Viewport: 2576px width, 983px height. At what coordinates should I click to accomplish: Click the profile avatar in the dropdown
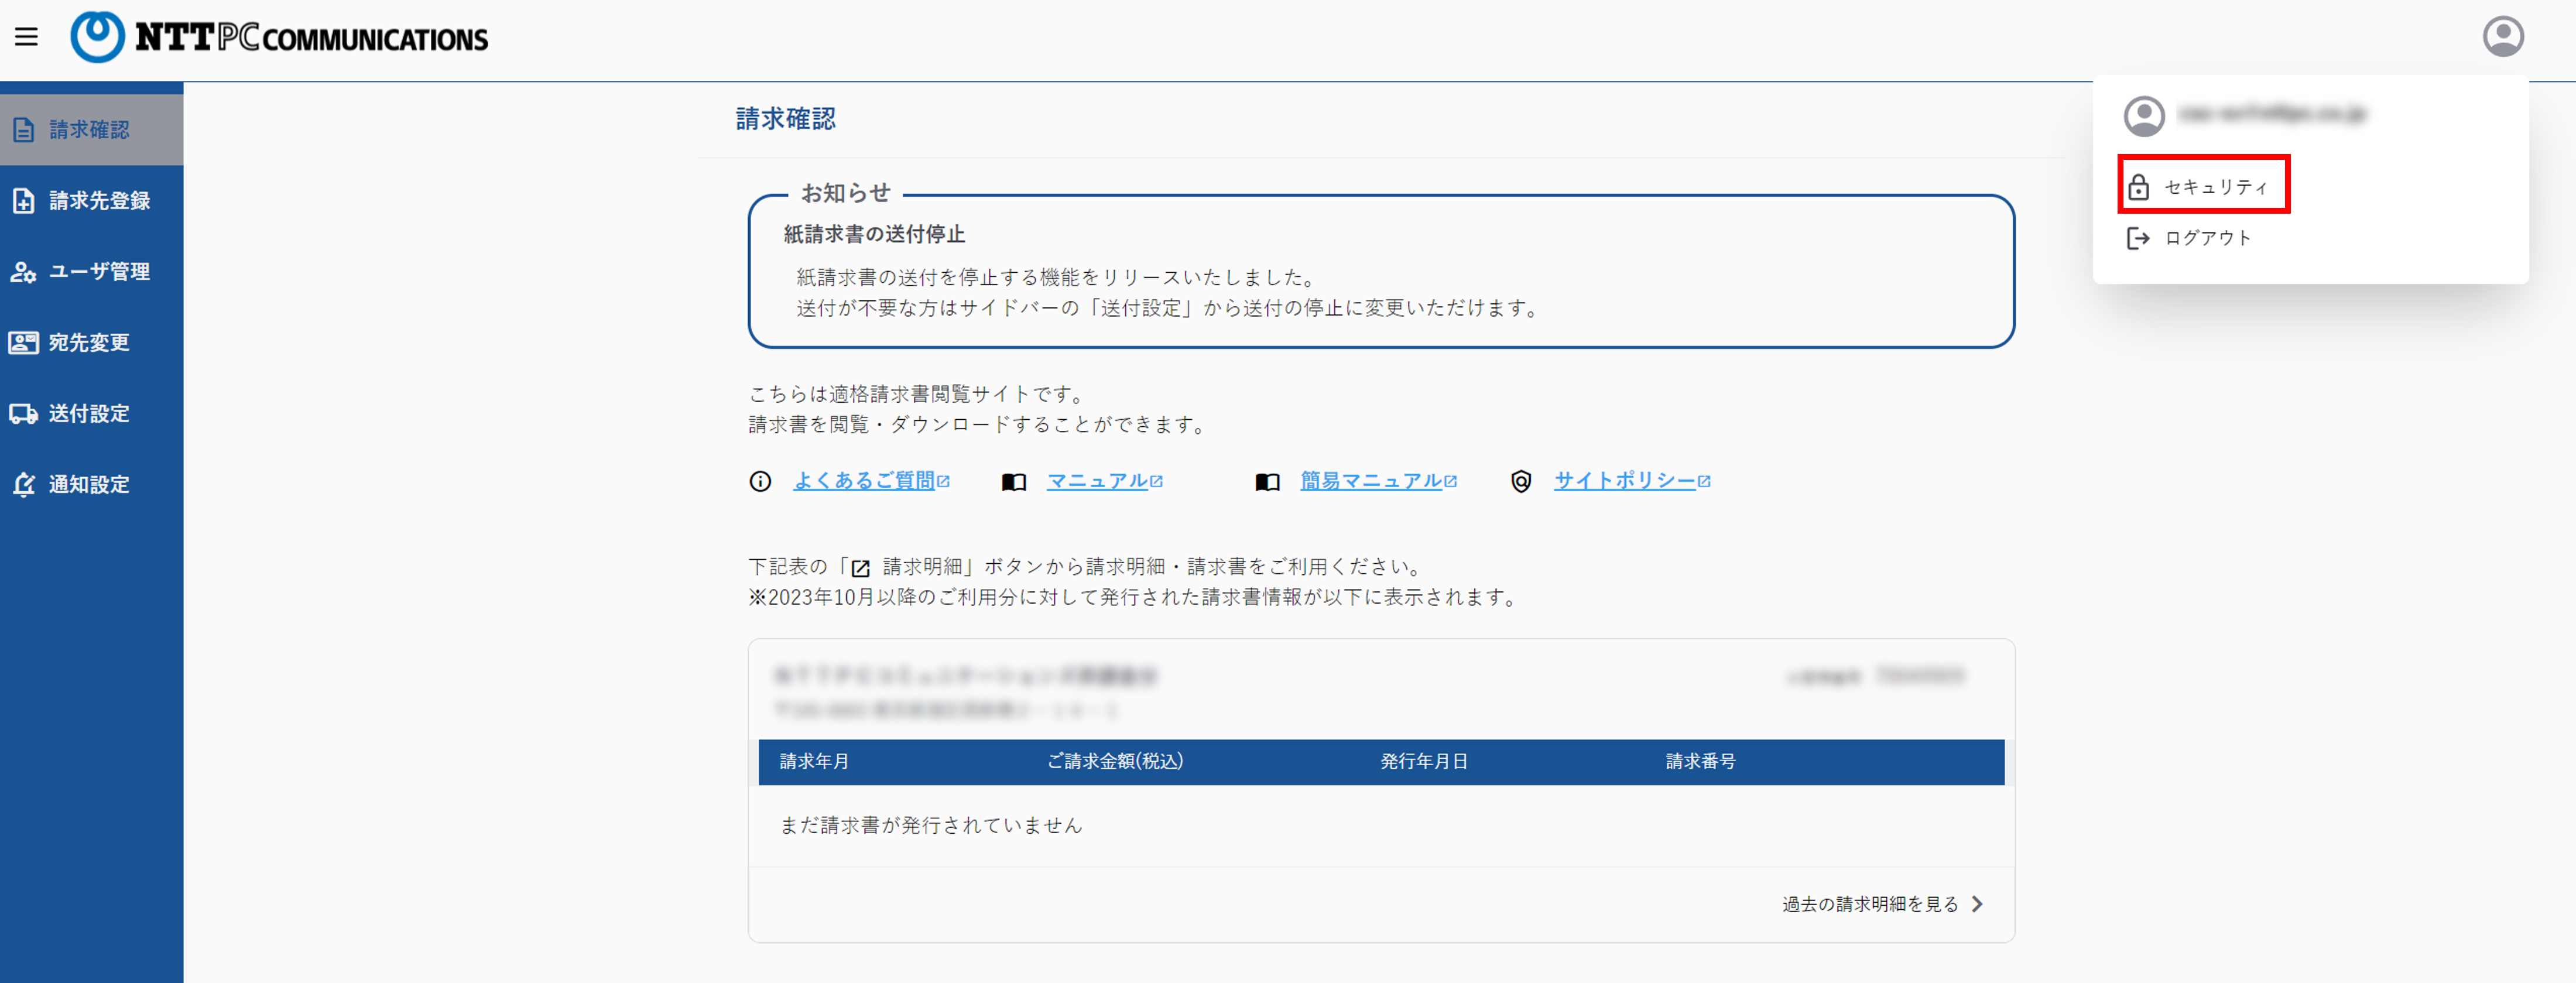point(2144,116)
